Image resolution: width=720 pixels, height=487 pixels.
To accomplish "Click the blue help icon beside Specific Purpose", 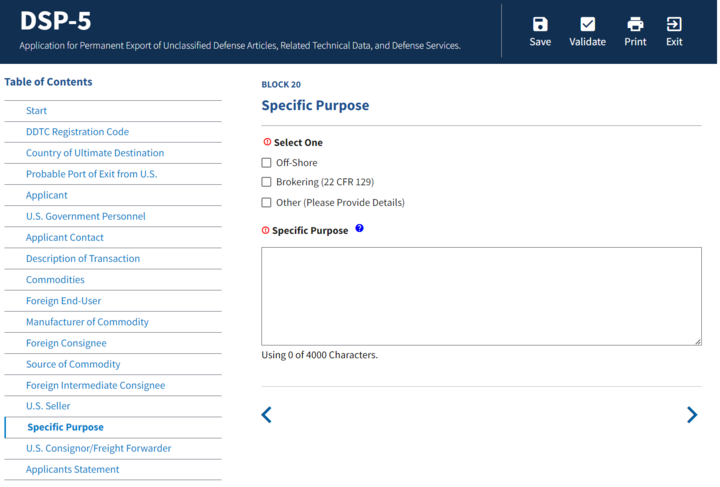I will point(360,229).
